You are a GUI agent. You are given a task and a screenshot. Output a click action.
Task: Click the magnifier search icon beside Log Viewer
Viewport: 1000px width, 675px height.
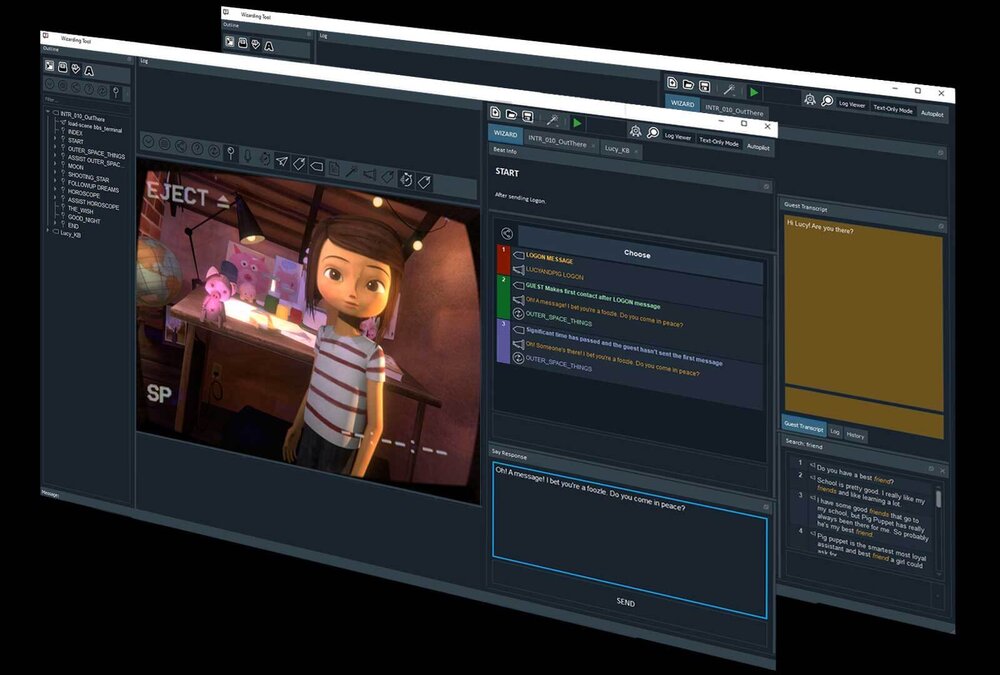[x=652, y=132]
